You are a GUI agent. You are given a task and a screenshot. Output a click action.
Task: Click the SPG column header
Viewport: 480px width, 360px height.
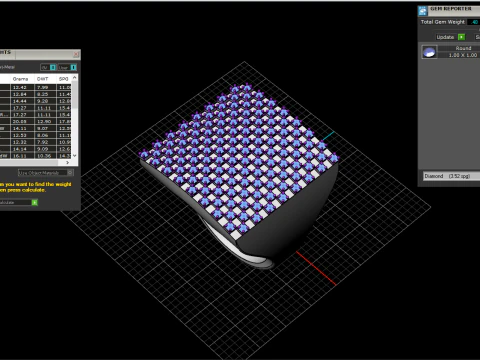click(63, 79)
